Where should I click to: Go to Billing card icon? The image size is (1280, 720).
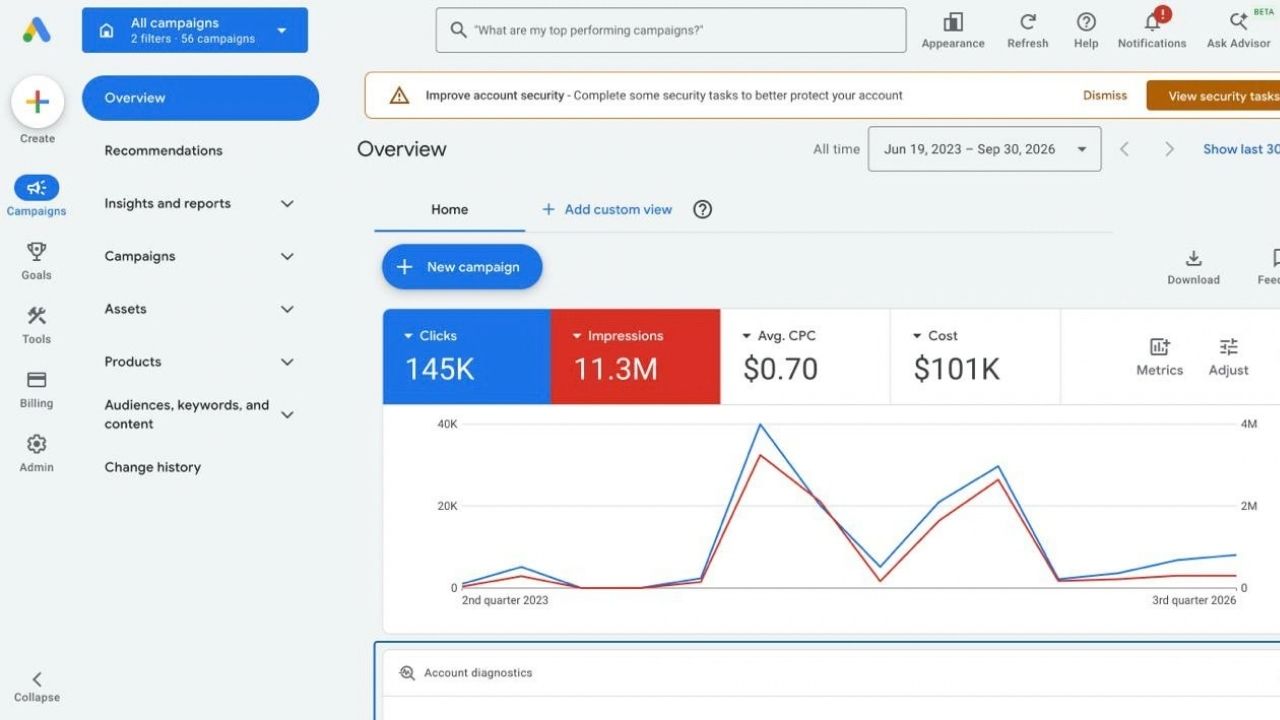37,380
